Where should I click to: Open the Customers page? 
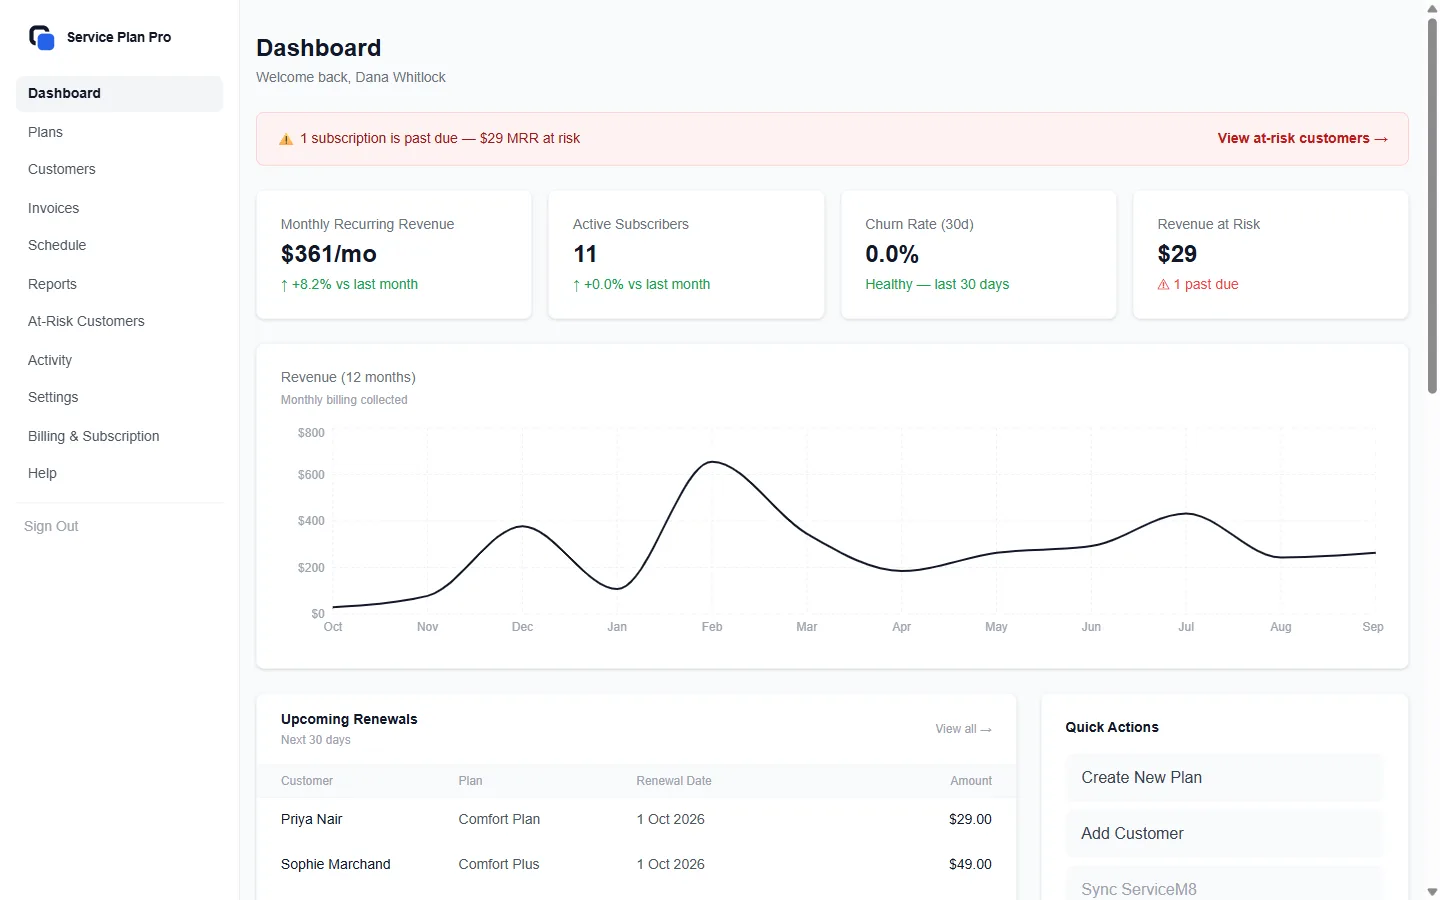point(119,170)
